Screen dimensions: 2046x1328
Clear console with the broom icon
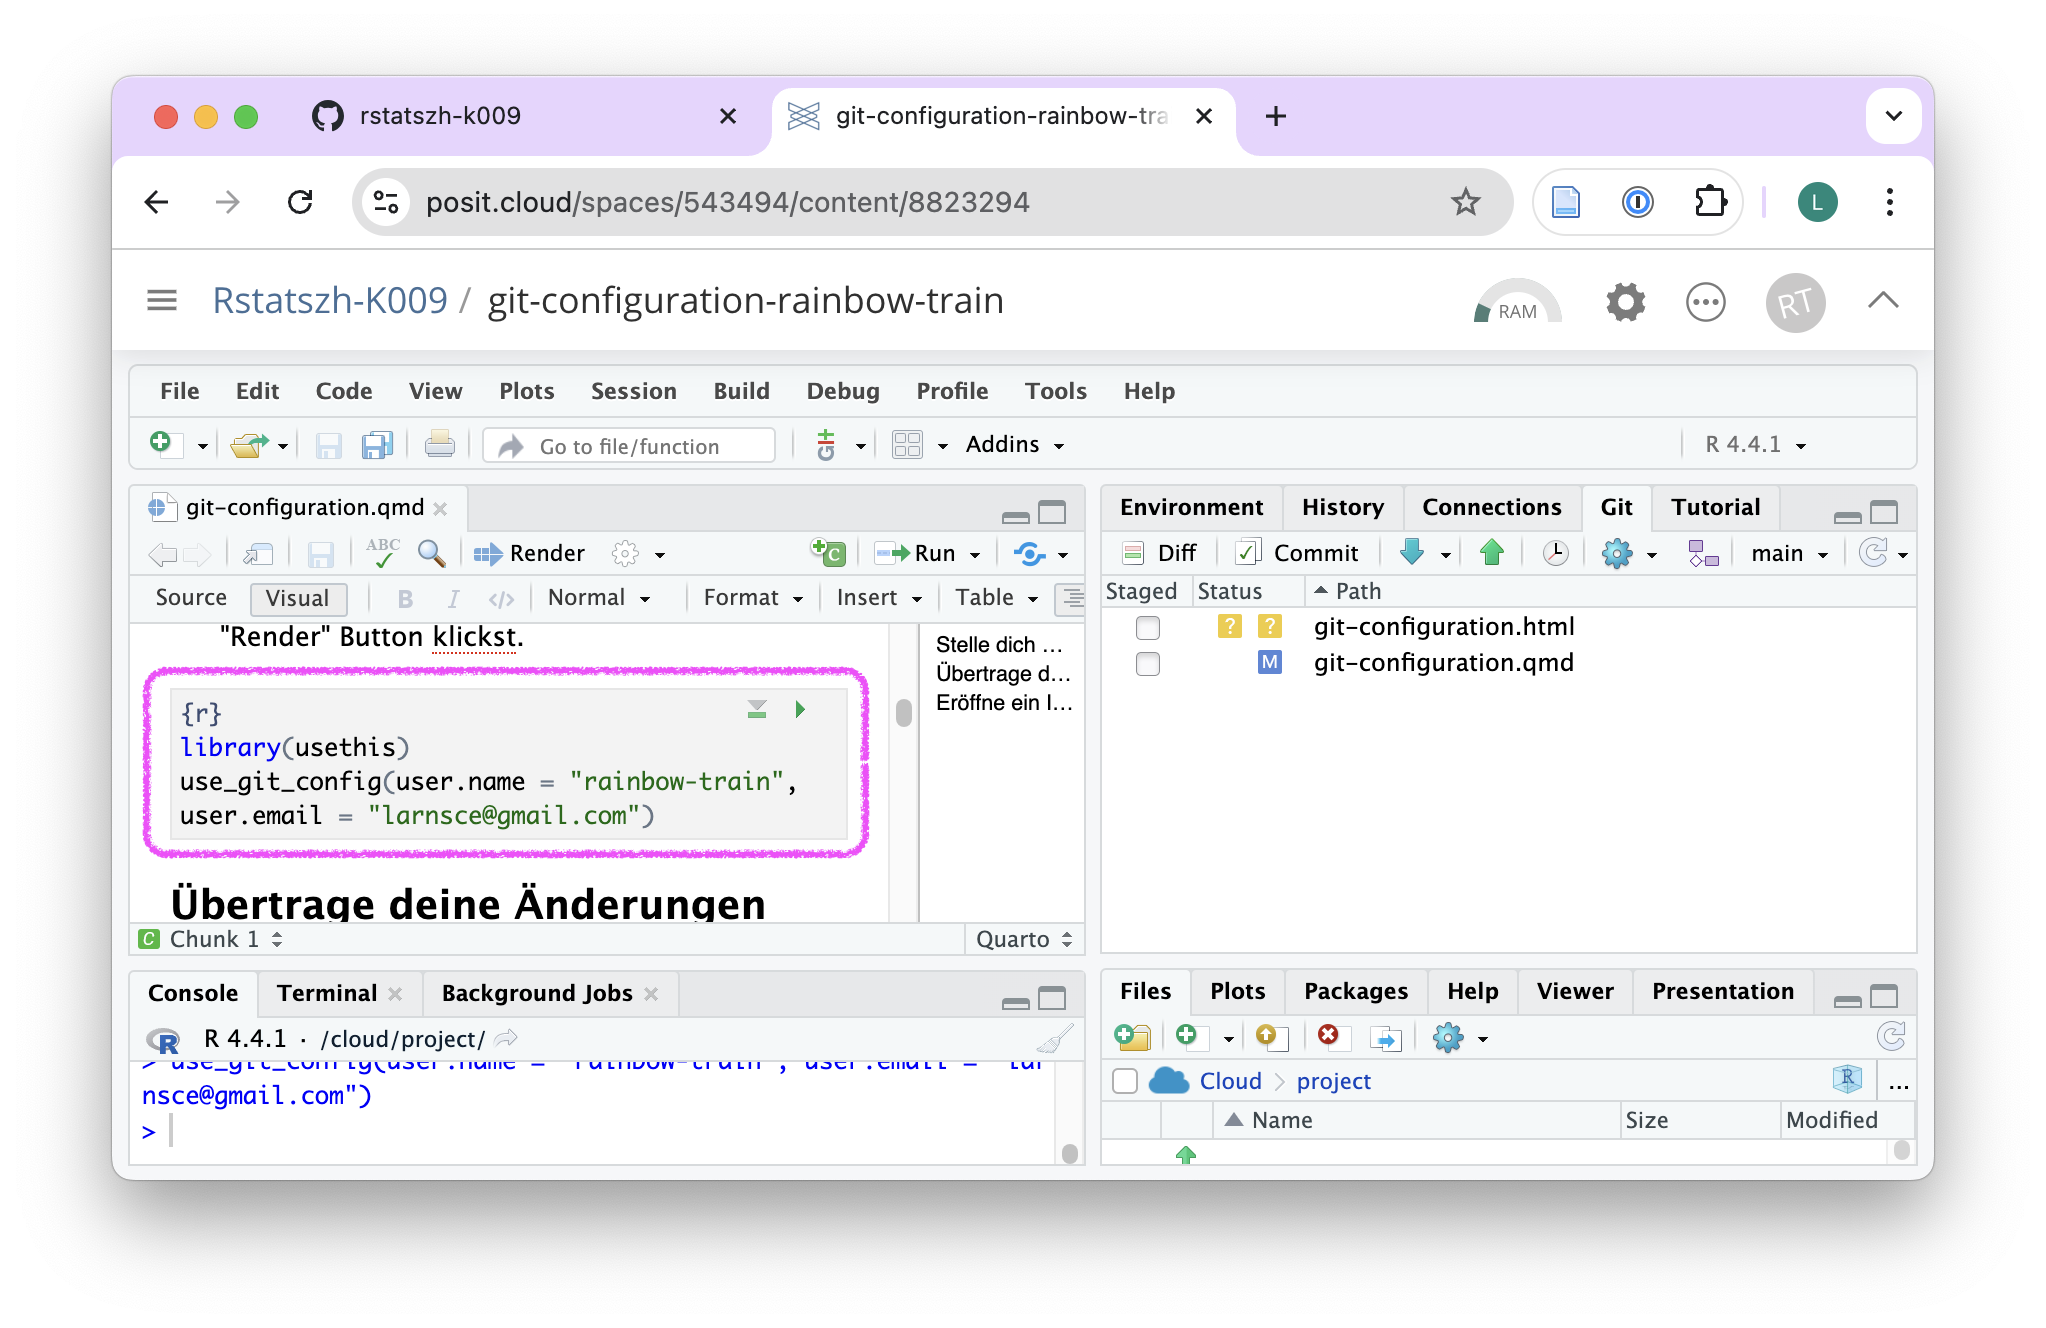1054,1039
